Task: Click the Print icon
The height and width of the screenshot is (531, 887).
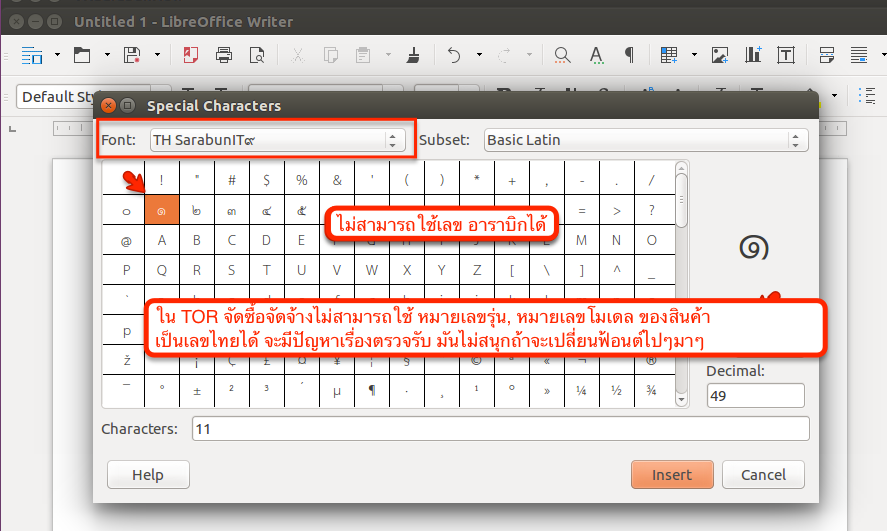Action: 224,55
